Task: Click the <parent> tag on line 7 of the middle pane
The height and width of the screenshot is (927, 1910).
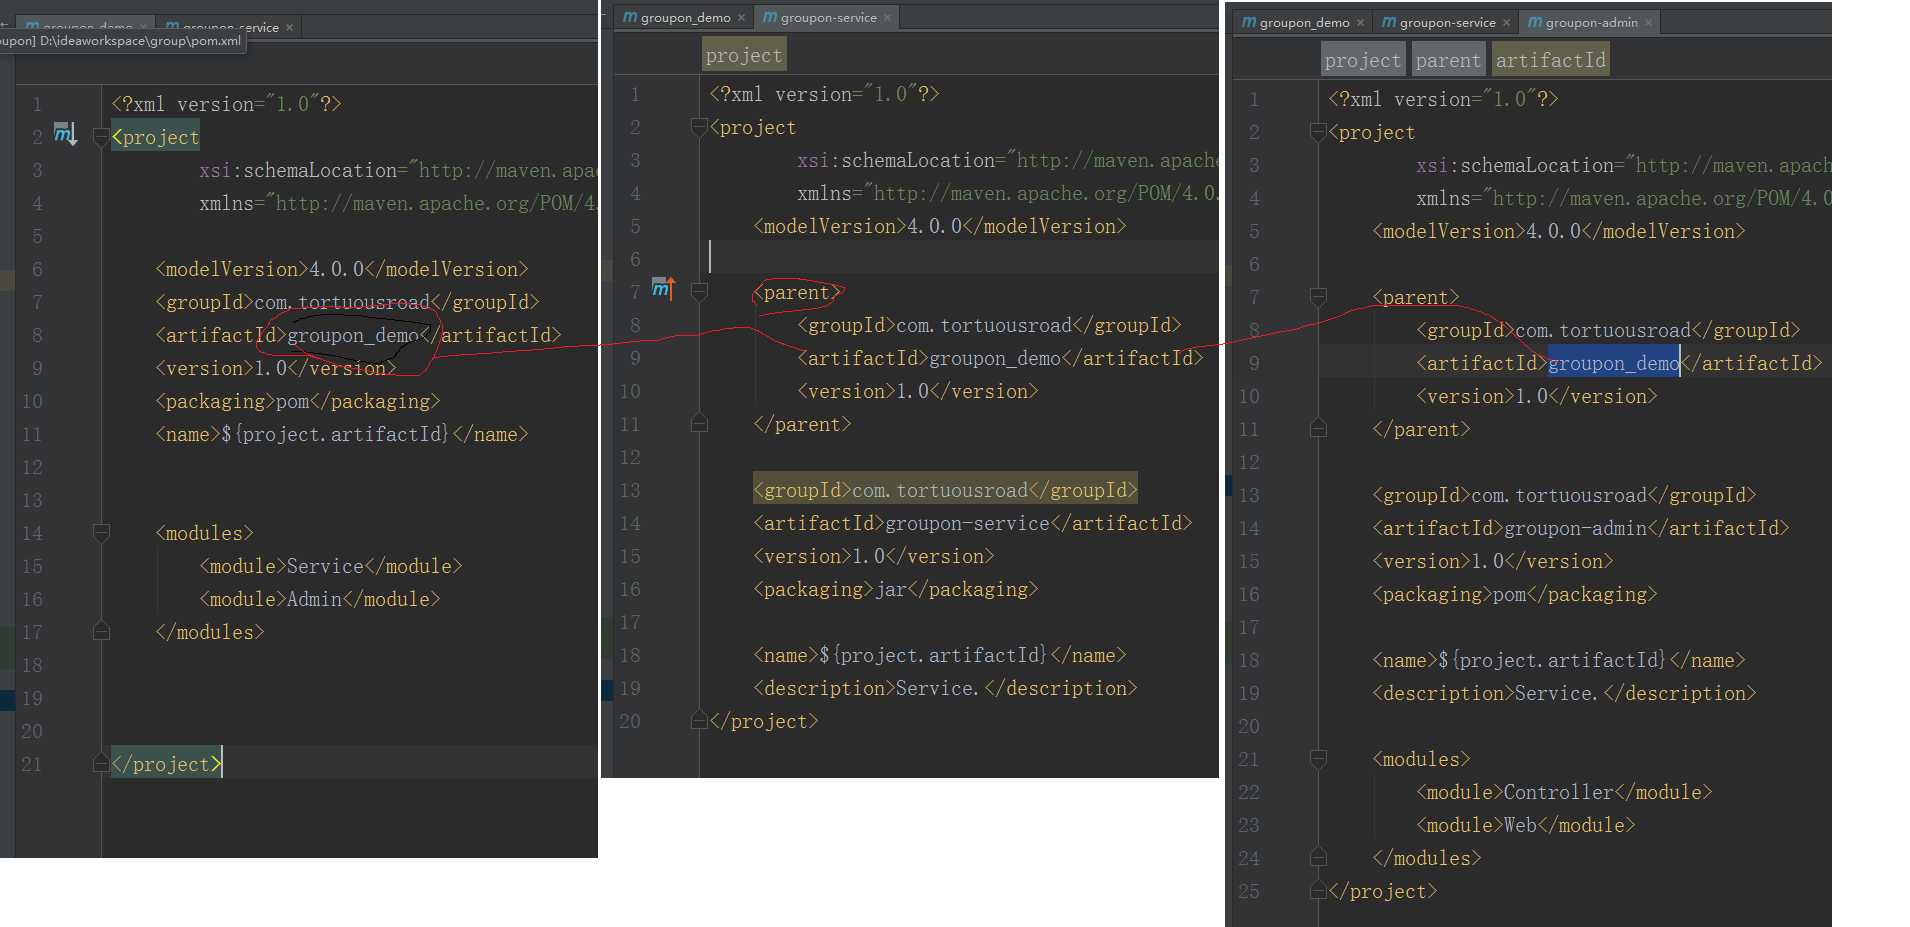Action: pyautogui.click(x=796, y=292)
